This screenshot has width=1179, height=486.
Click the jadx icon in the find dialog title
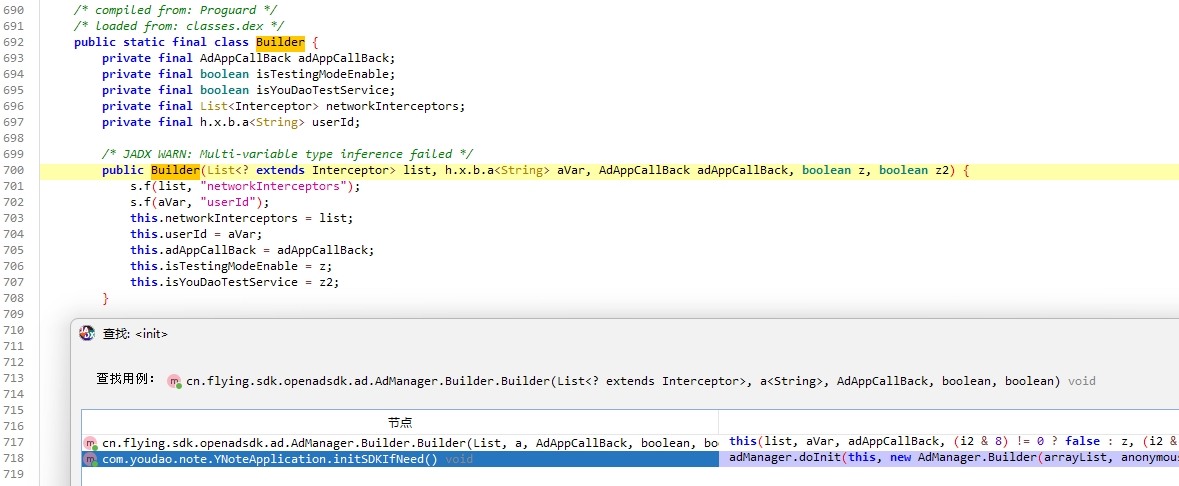(87, 333)
